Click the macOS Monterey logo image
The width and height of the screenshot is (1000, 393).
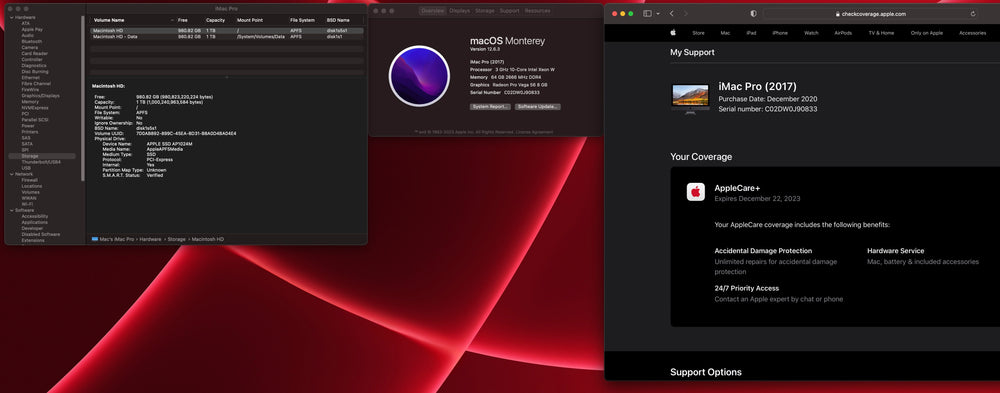[419, 75]
